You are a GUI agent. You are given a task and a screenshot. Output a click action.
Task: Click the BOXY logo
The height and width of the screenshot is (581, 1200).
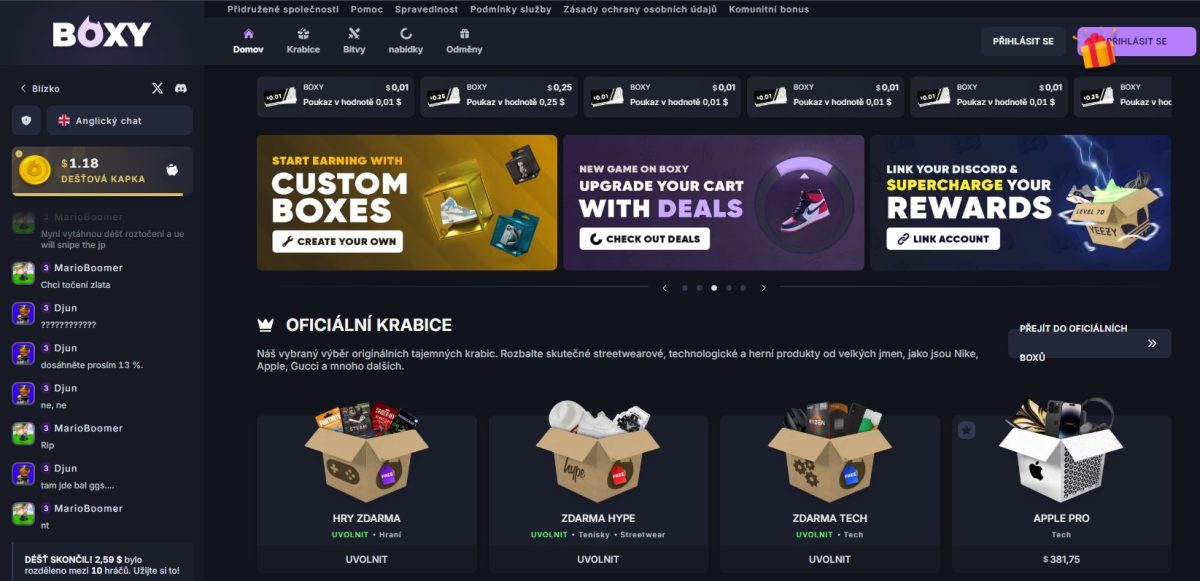click(101, 34)
